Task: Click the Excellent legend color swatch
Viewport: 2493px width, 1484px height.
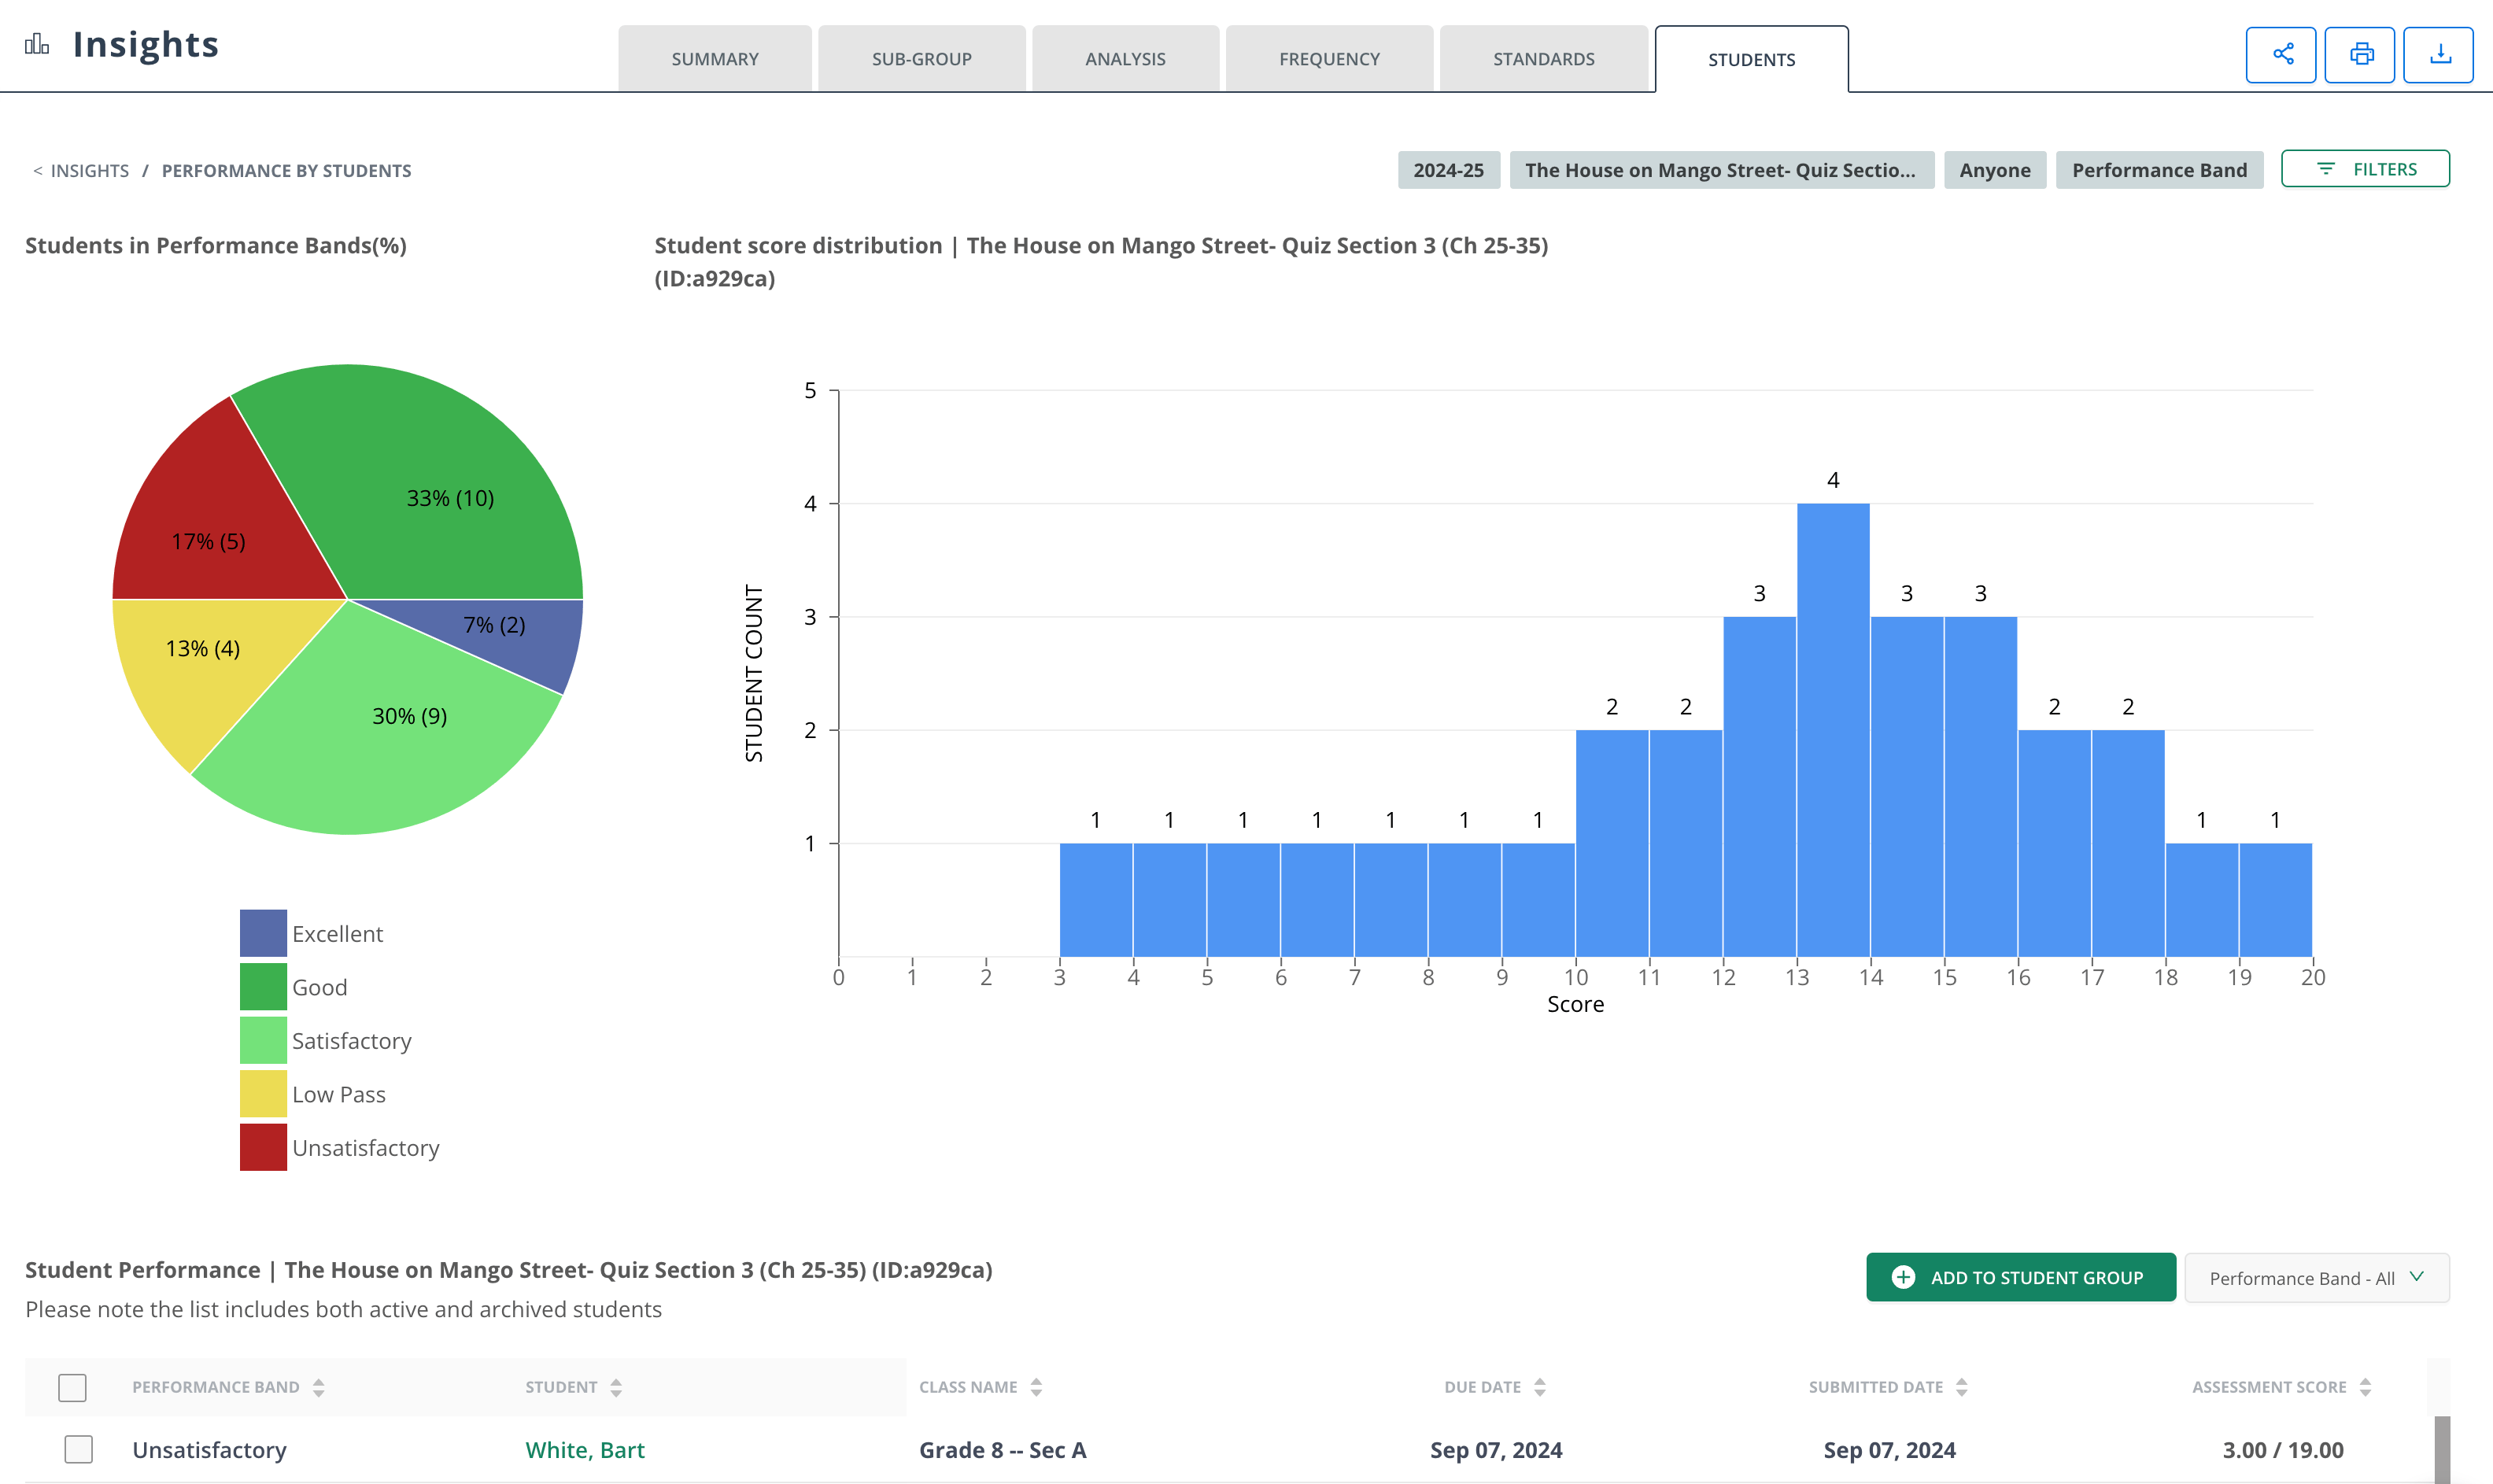Action: click(263, 933)
